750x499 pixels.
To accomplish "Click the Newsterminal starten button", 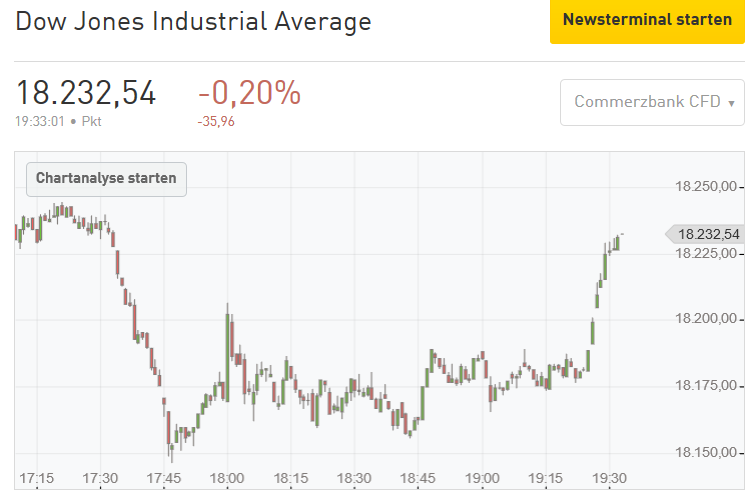I will 647,21.
